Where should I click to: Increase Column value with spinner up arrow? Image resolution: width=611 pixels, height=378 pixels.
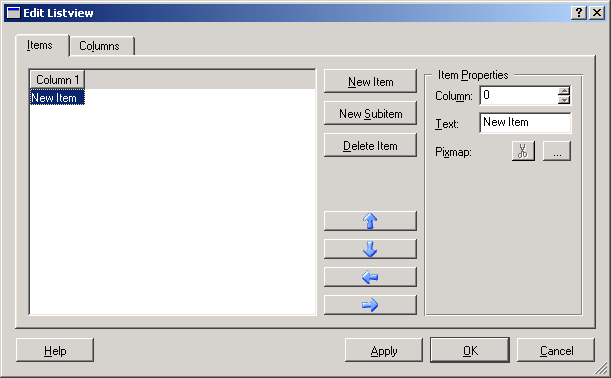(564, 91)
